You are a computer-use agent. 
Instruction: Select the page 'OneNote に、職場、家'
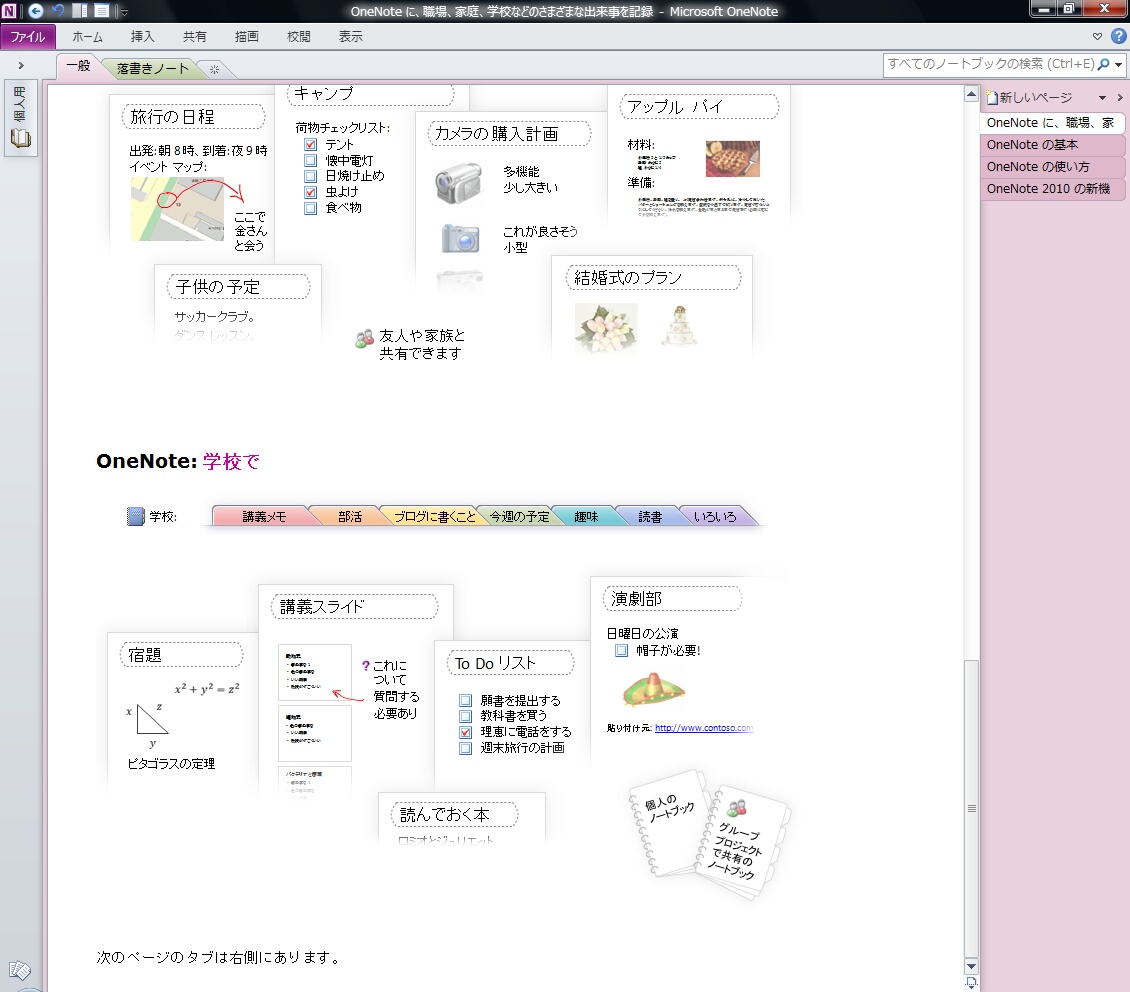(x=1051, y=122)
